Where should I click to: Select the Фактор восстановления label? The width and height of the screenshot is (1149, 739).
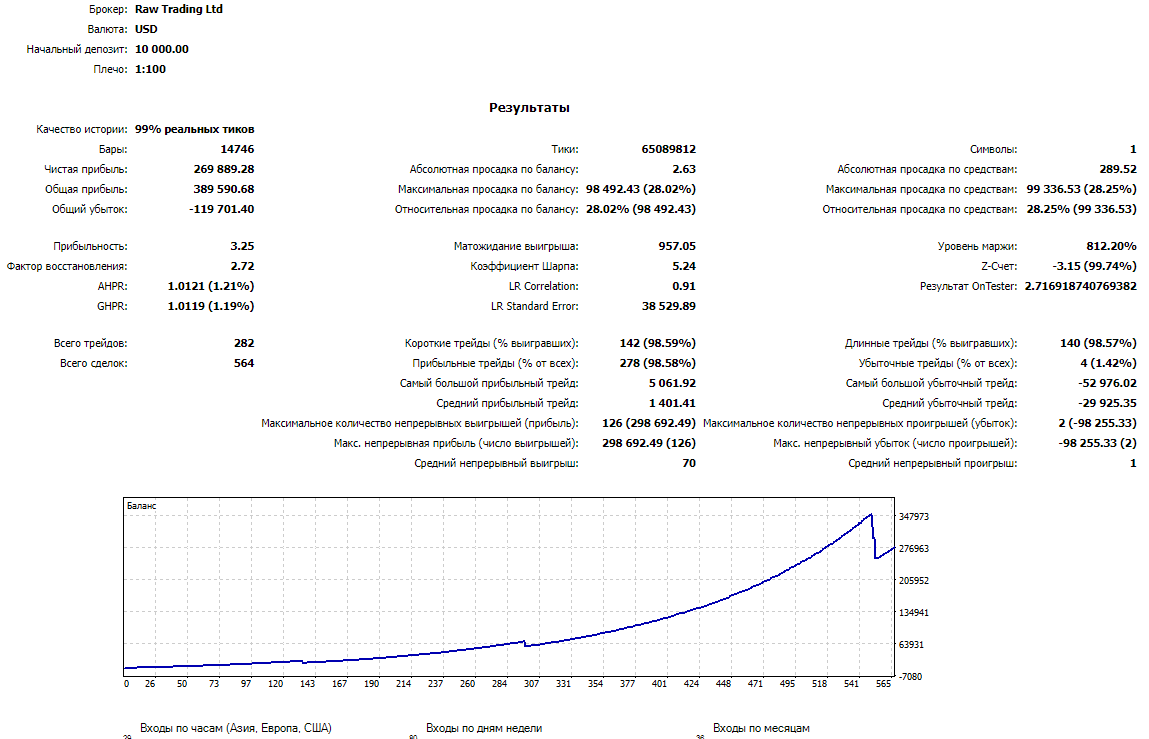click(x=67, y=266)
